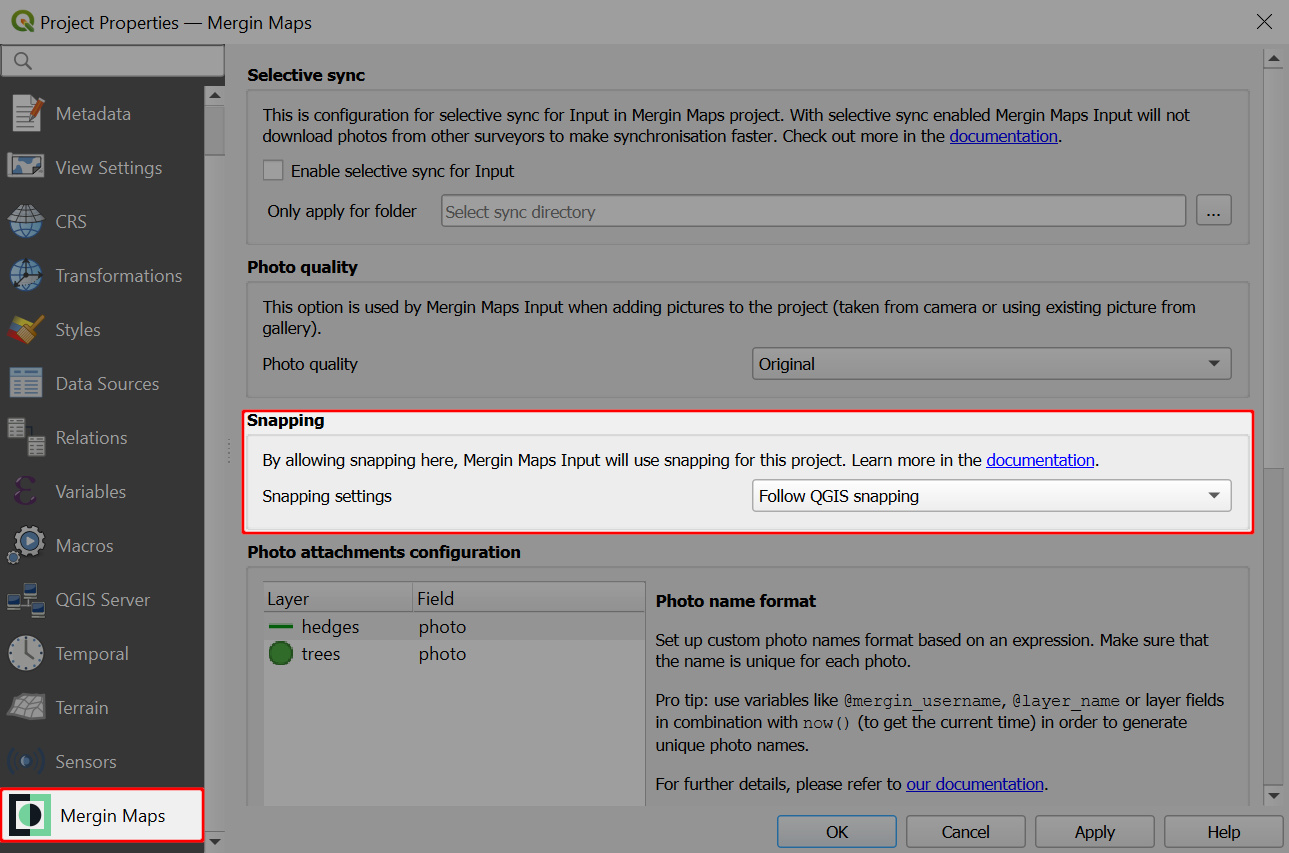Click the Field column header
The width and height of the screenshot is (1289, 853).
pyautogui.click(x=529, y=599)
